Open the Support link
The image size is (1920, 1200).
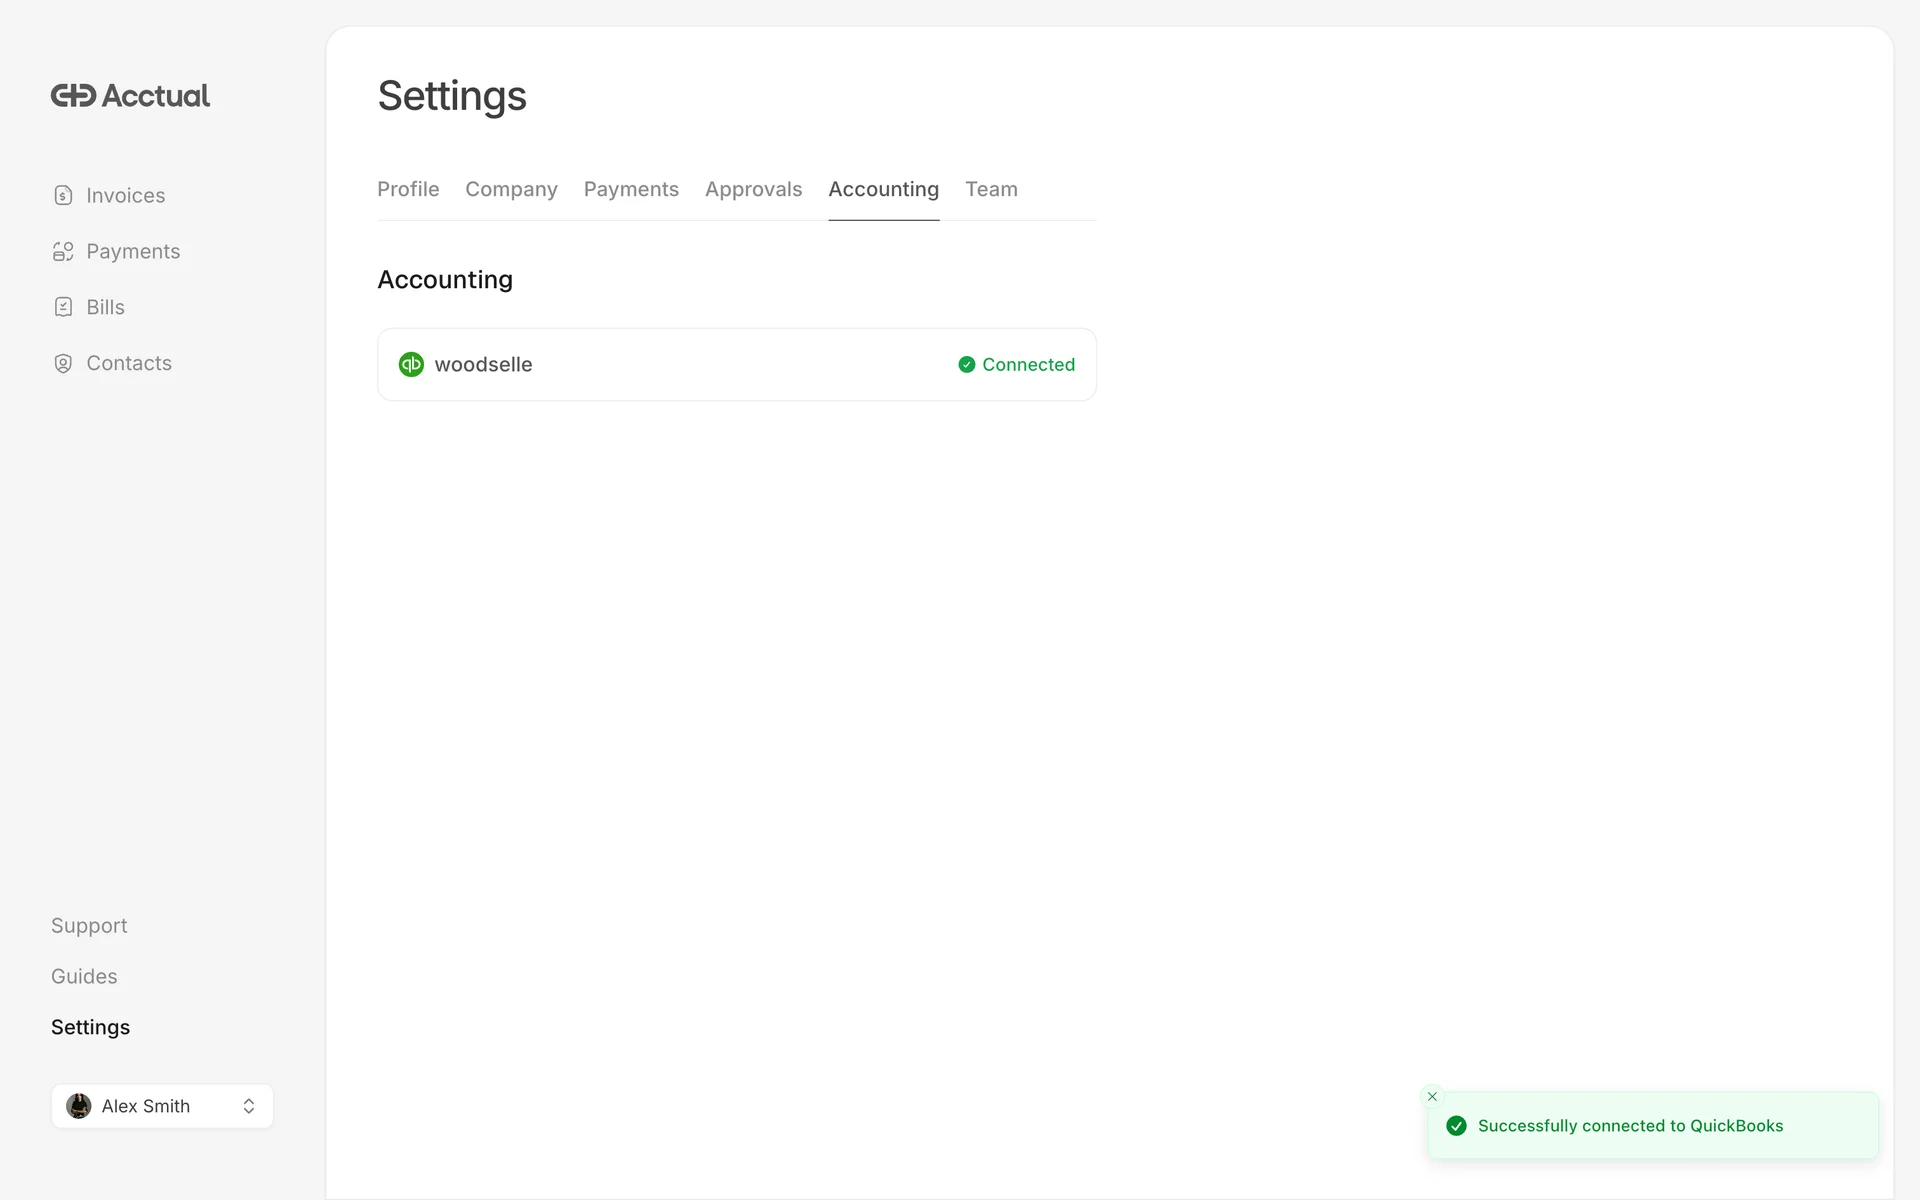click(89, 926)
